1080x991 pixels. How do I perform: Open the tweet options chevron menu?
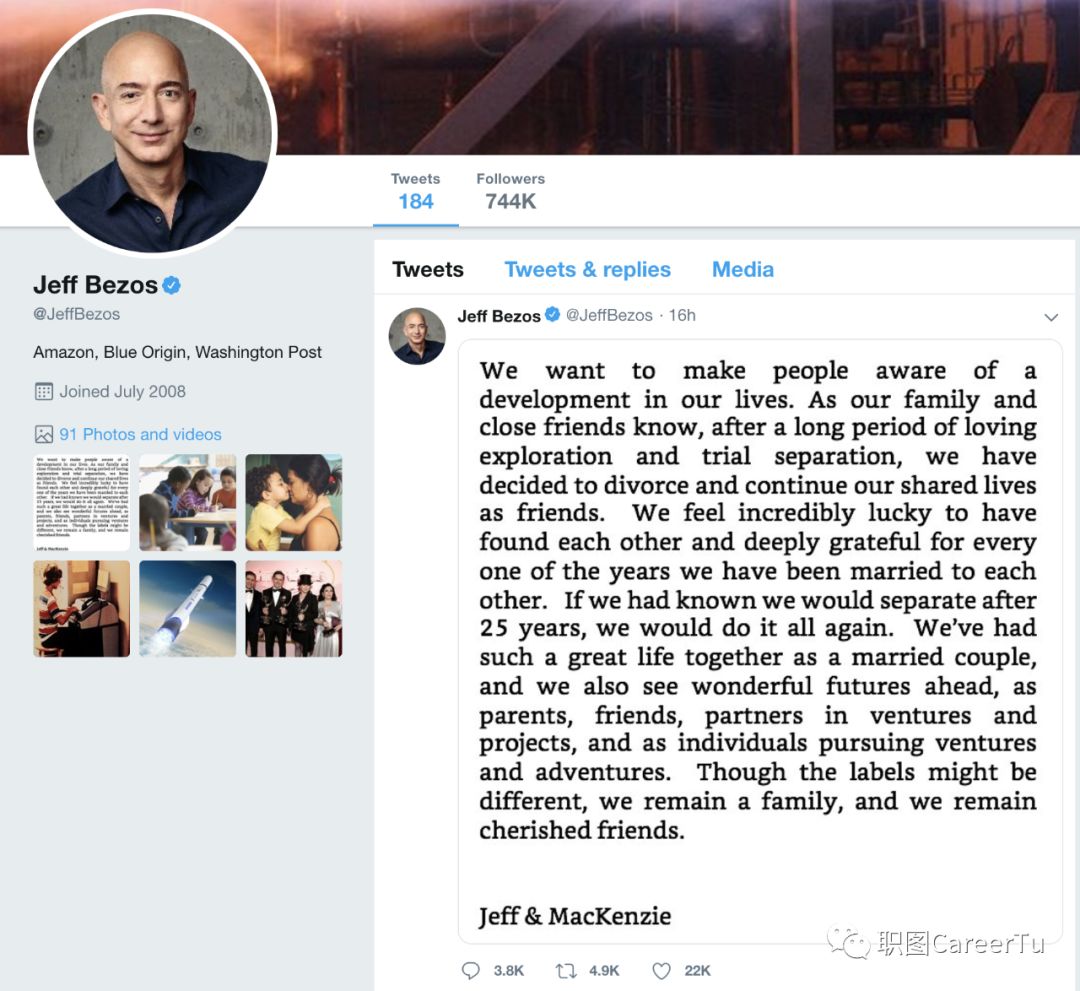[x=1050, y=317]
